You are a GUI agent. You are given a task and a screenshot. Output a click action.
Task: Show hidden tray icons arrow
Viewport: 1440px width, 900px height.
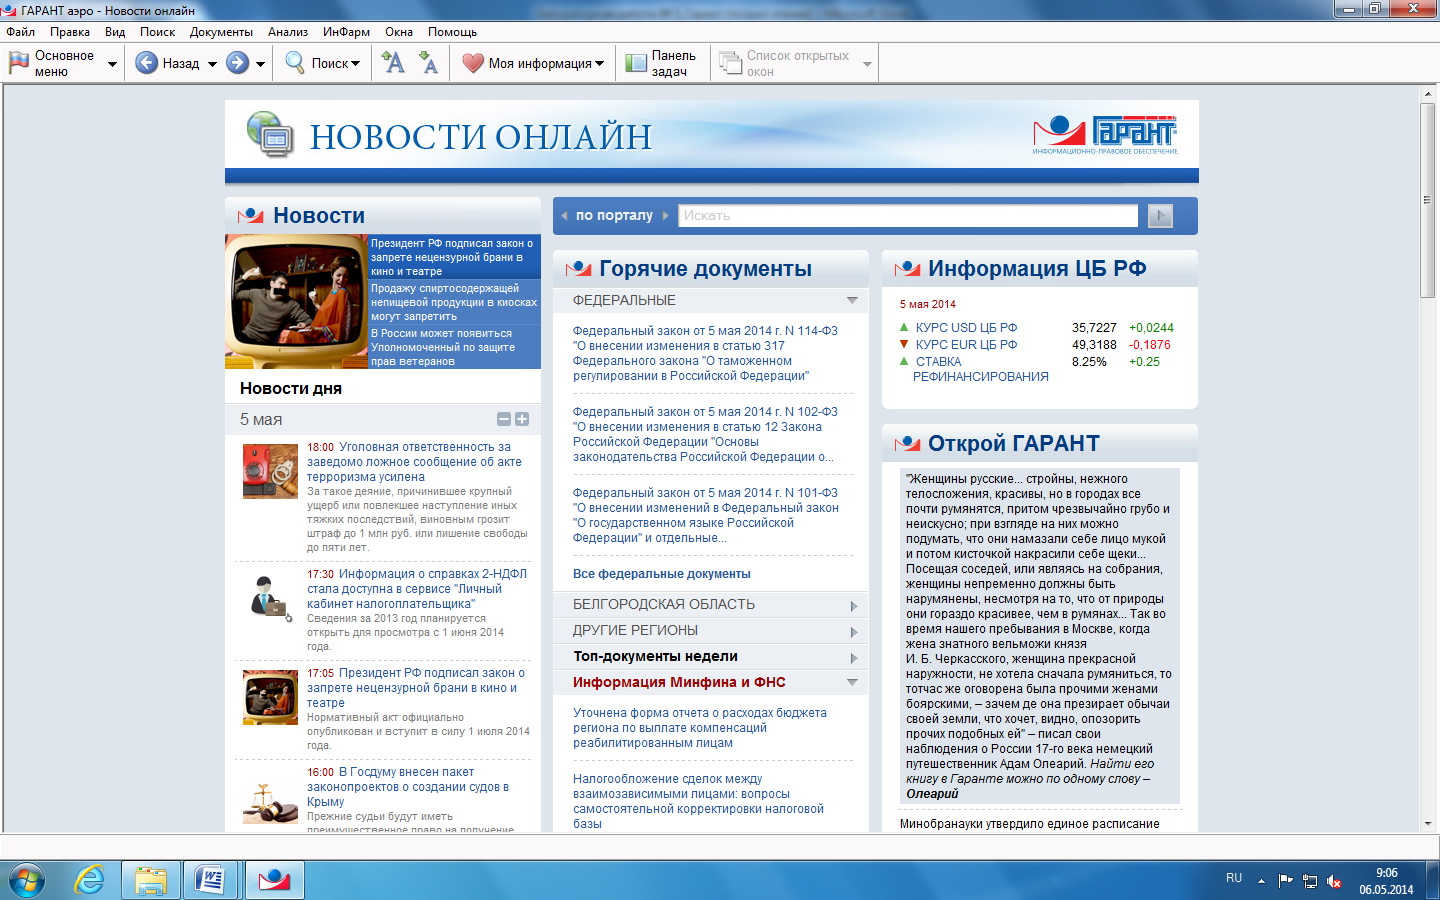coord(1261,881)
